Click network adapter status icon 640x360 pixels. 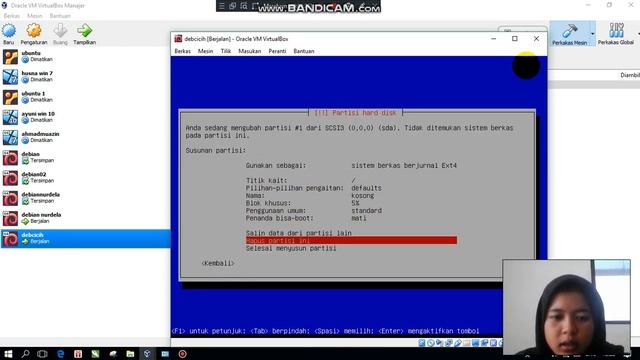click(449, 343)
